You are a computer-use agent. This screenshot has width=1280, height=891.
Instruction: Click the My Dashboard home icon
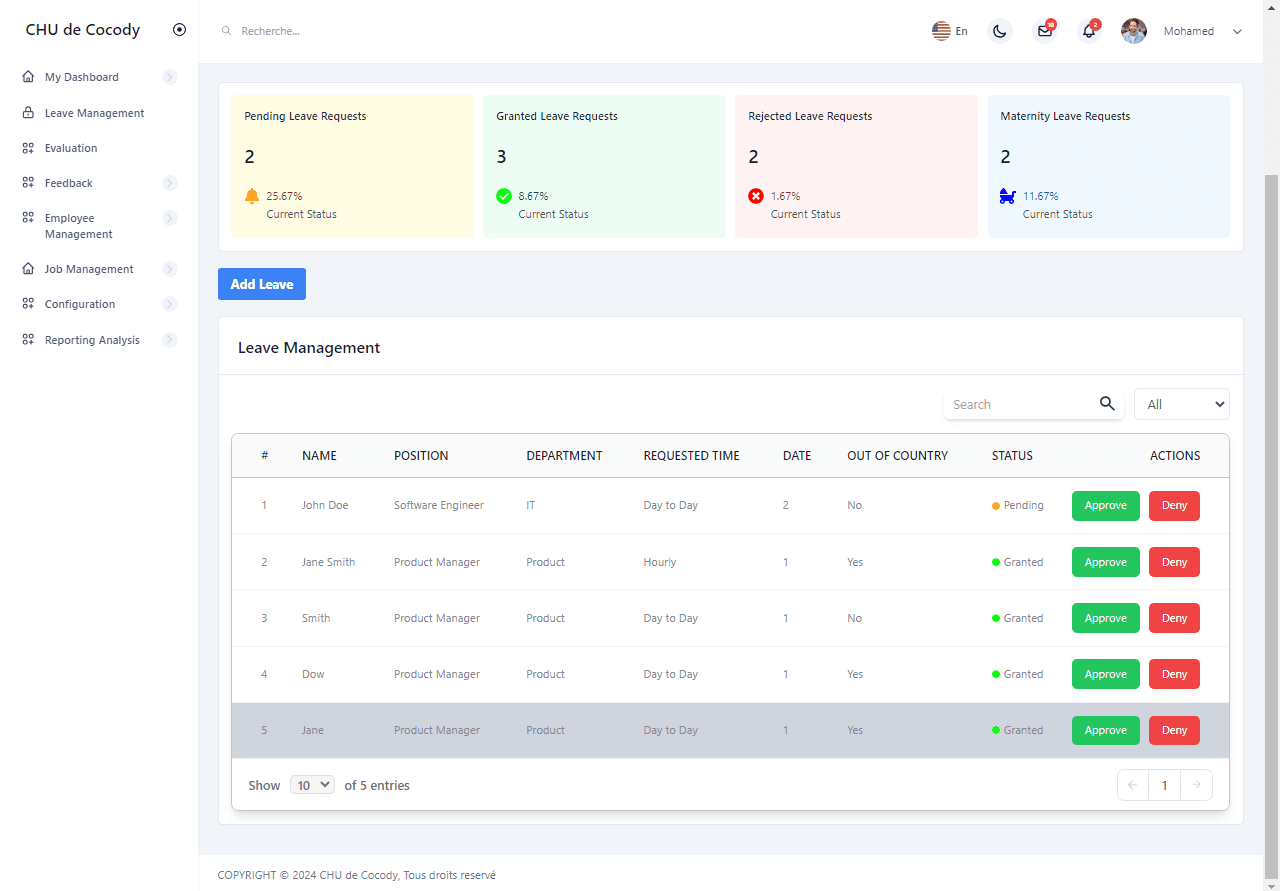pos(27,76)
